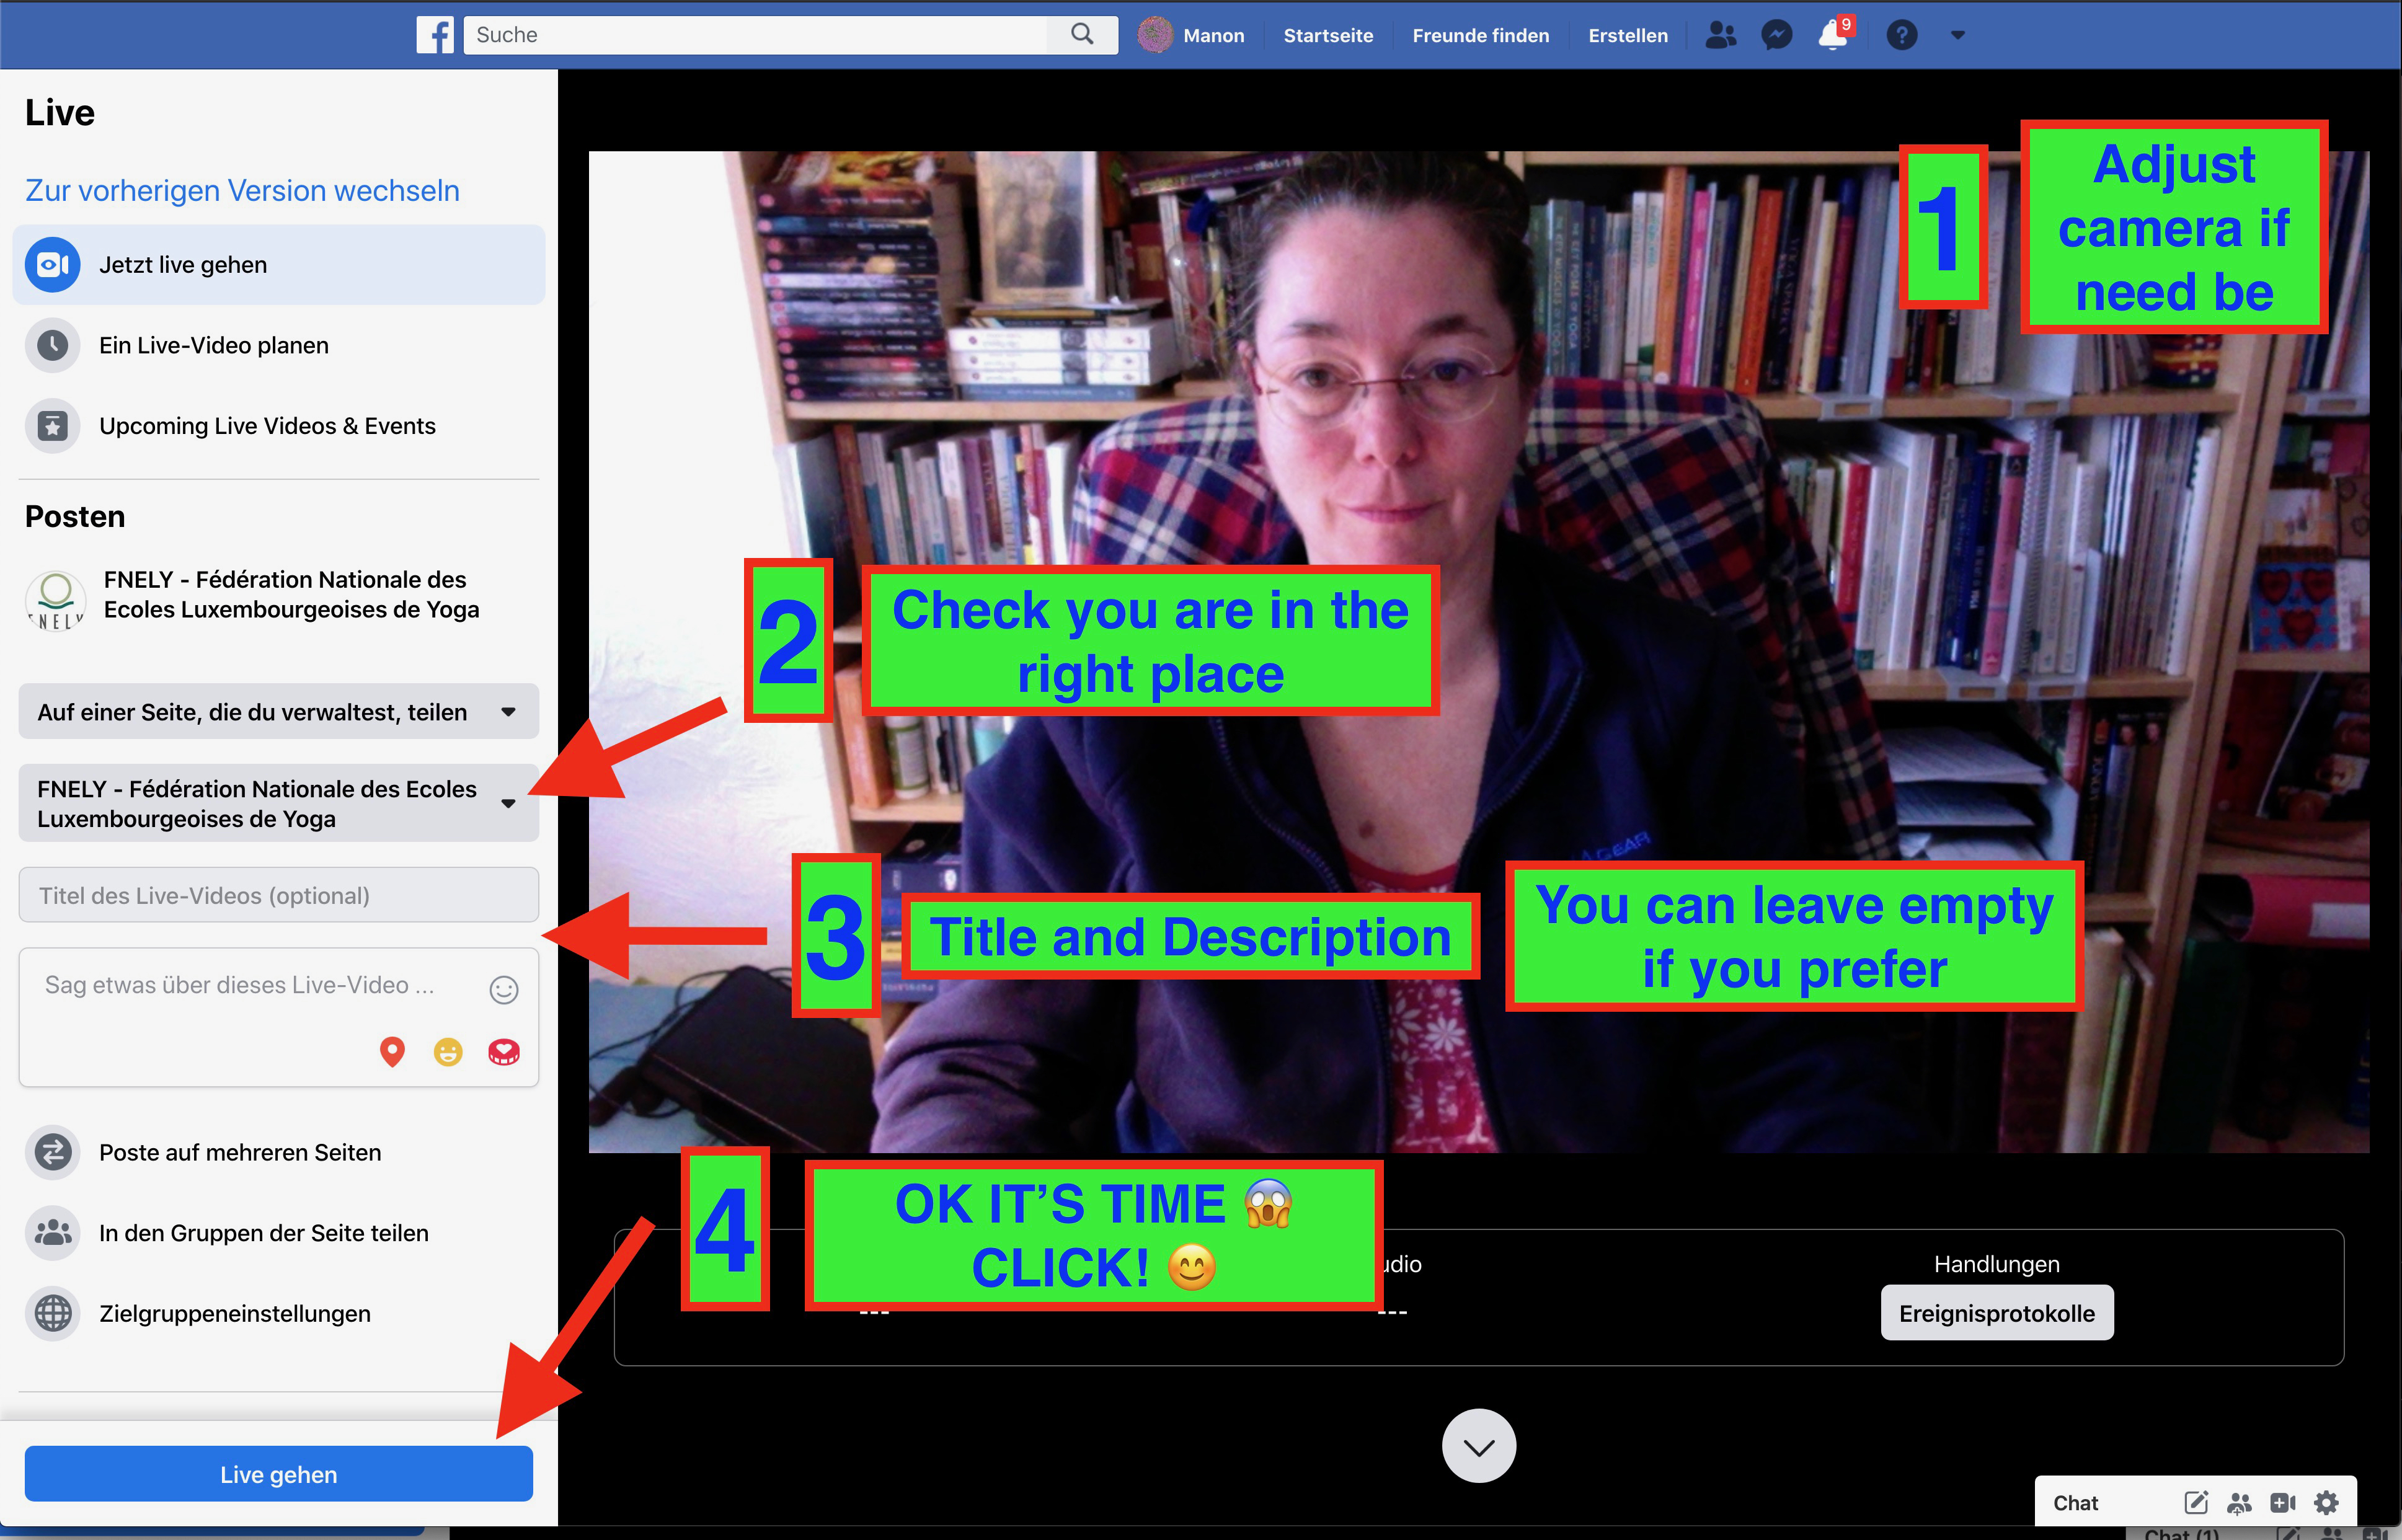Open notifications bell icon

point(1832,36)
